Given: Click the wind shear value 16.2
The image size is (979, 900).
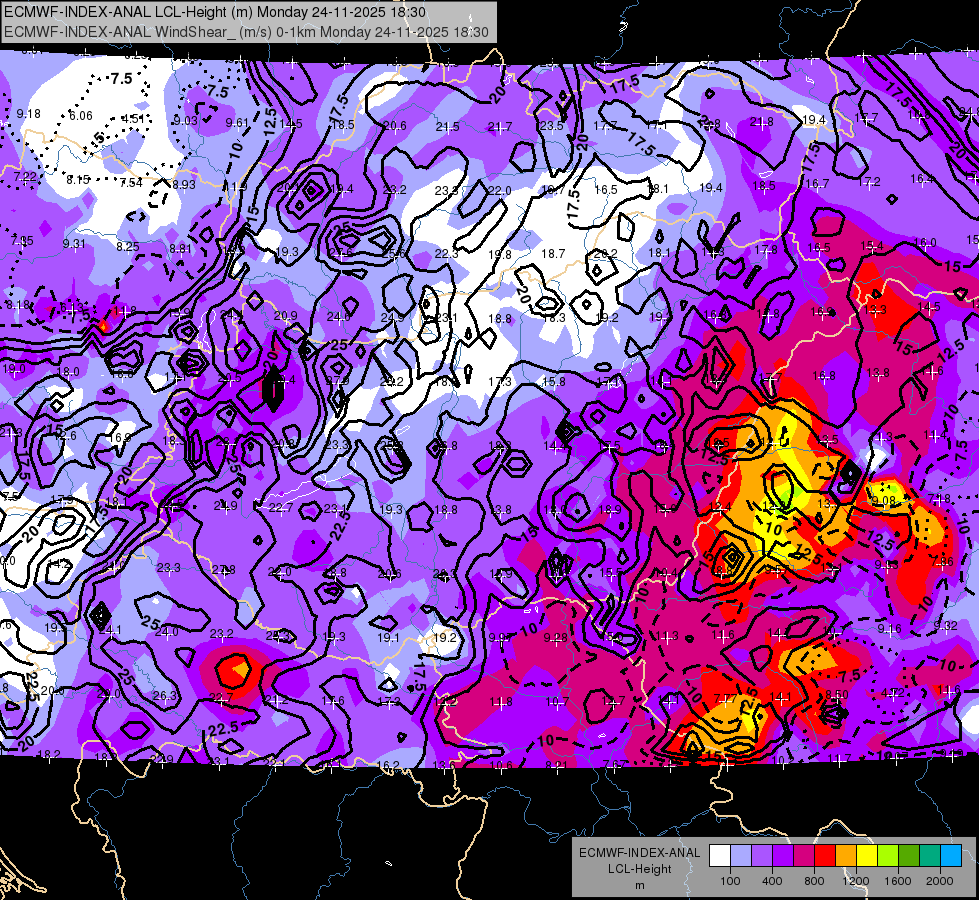Looking at the screenshot, I should tap(387, 764).
